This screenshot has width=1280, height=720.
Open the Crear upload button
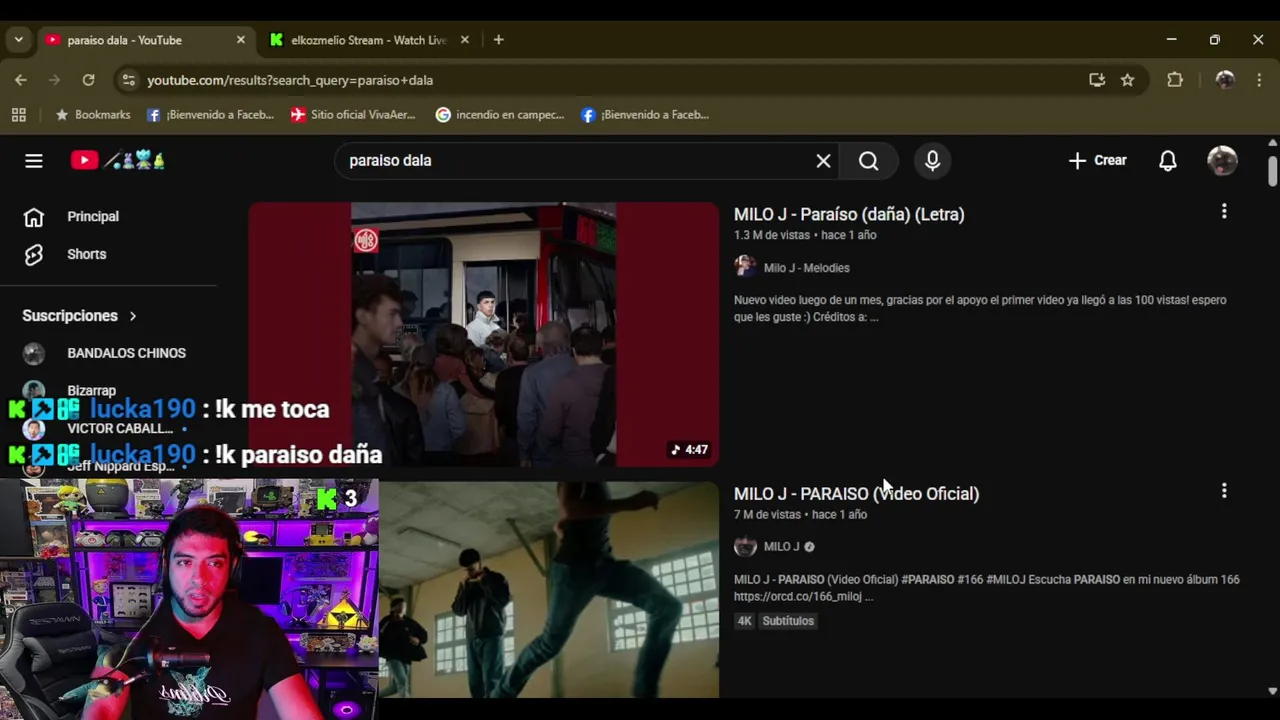pos(1097,160)
